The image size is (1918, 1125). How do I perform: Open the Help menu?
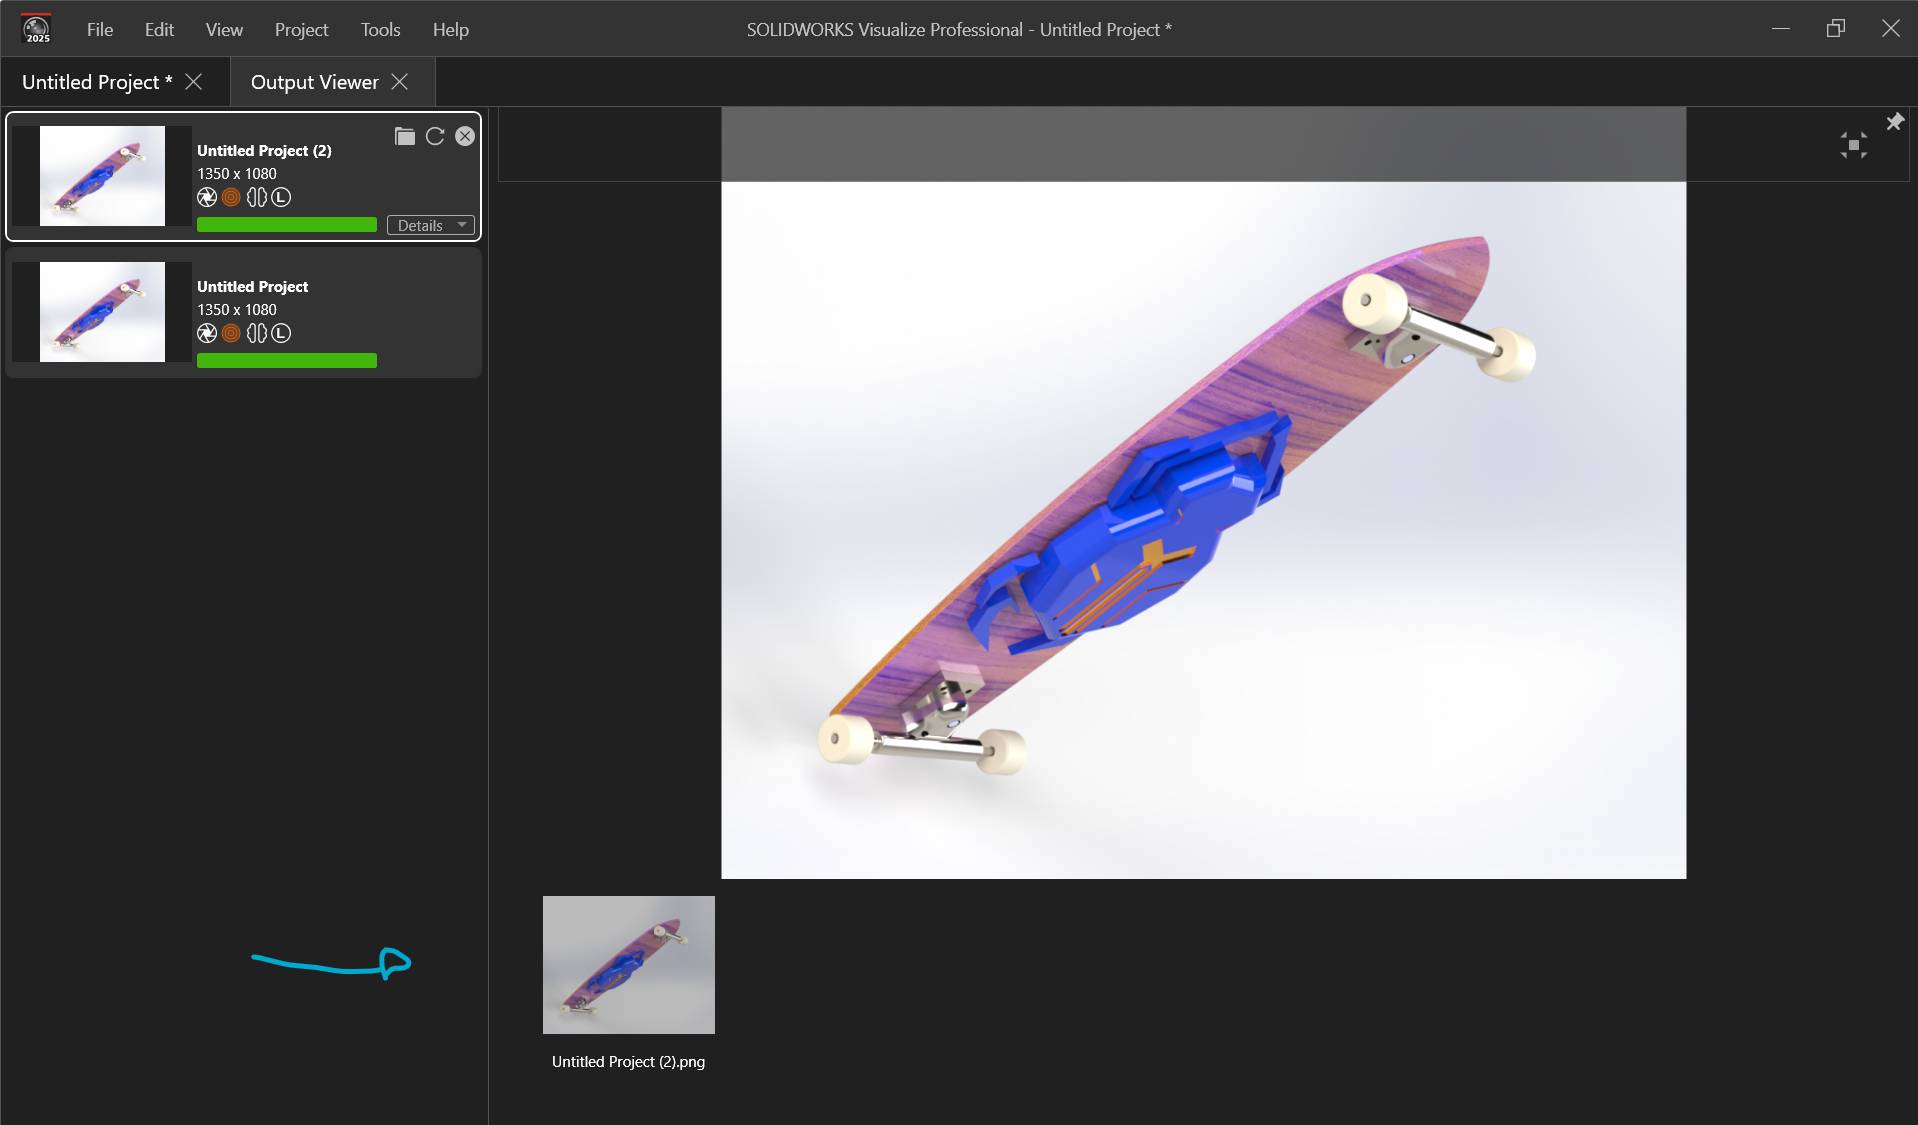click(x=450, y=29)
